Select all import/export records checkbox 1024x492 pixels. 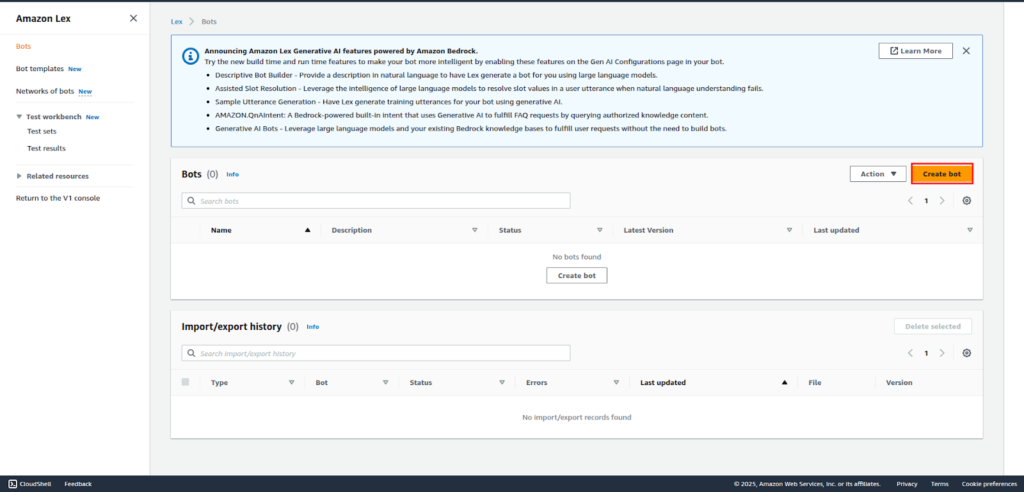coord(185,382)
